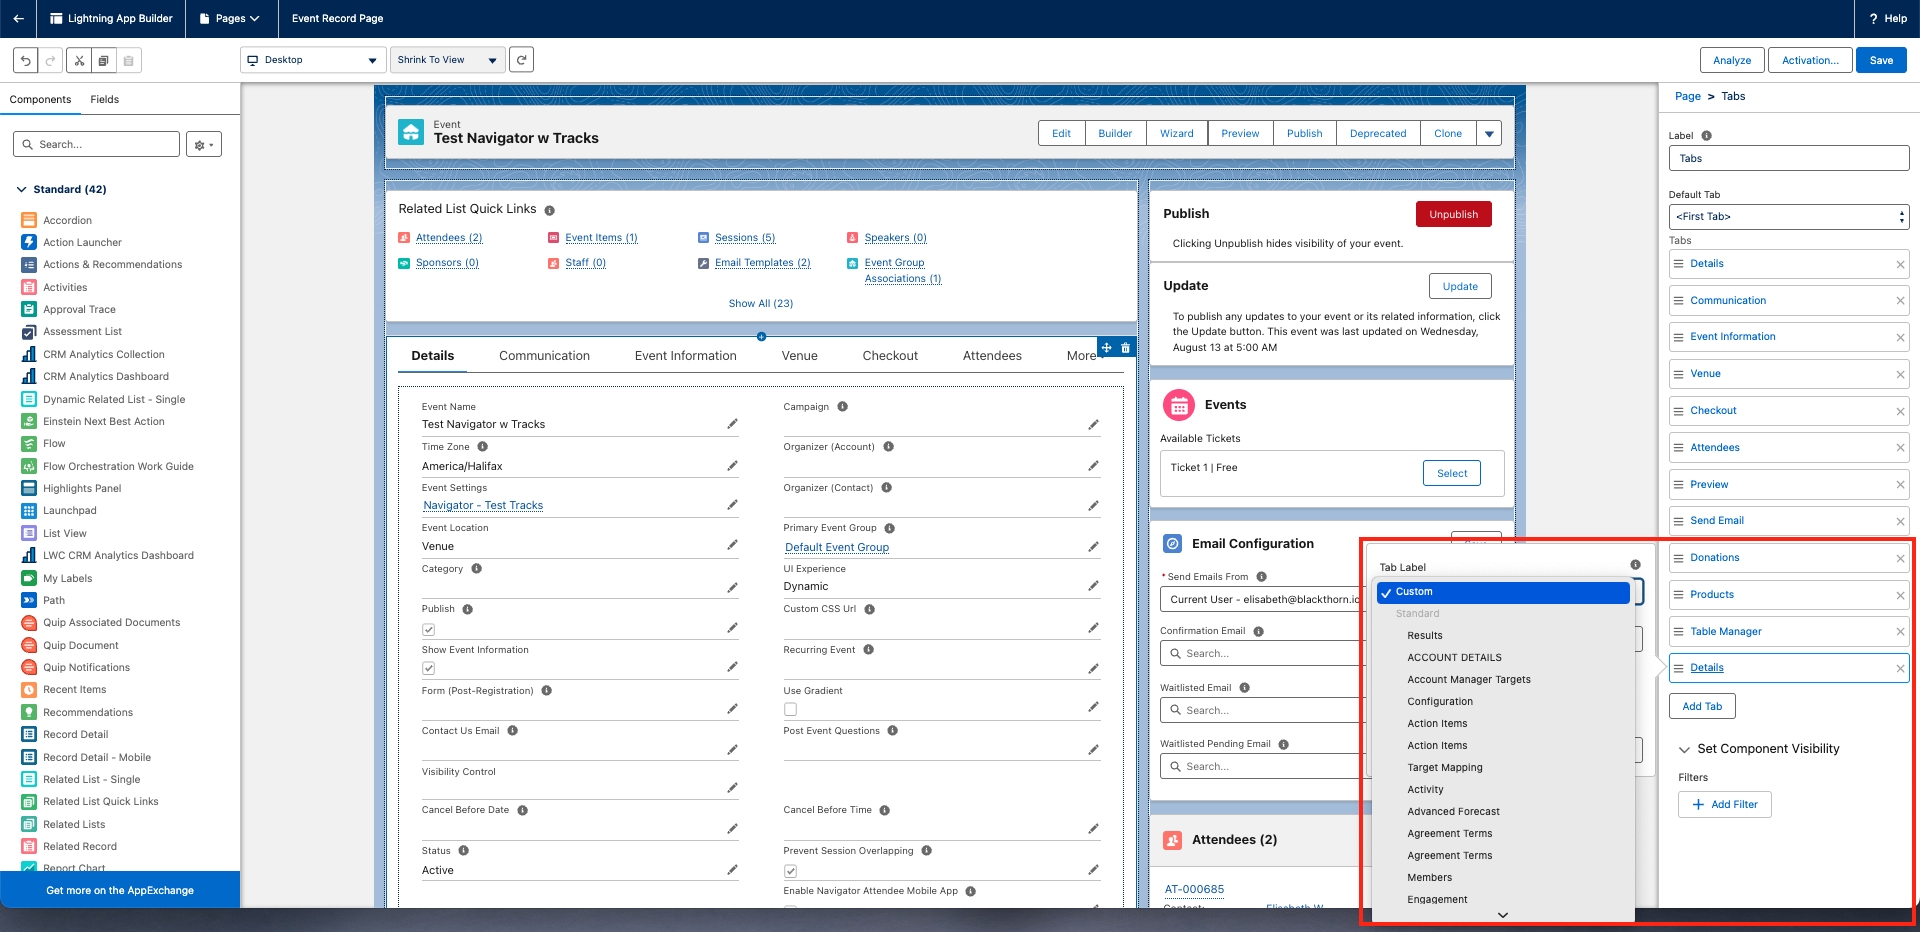The height and width of the screenshot is (932, 1920).
Task: Click the Flow component icon
Action: [x=29, y=443]
